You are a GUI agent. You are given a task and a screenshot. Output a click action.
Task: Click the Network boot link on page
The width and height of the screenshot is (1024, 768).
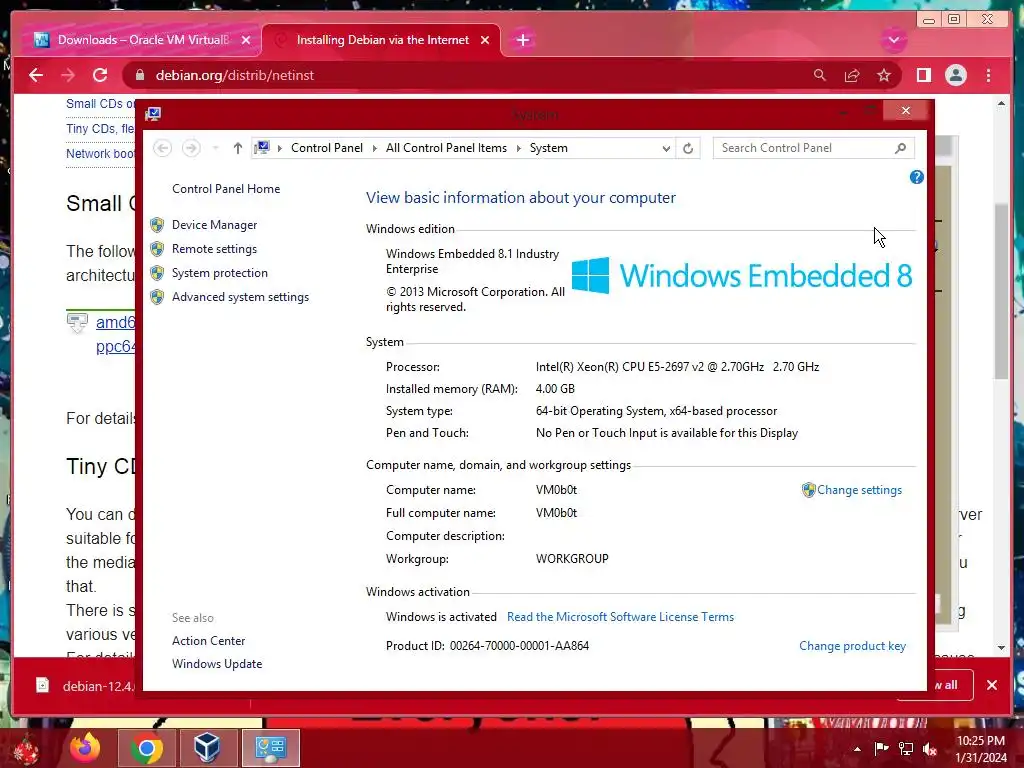pos(101,153)
